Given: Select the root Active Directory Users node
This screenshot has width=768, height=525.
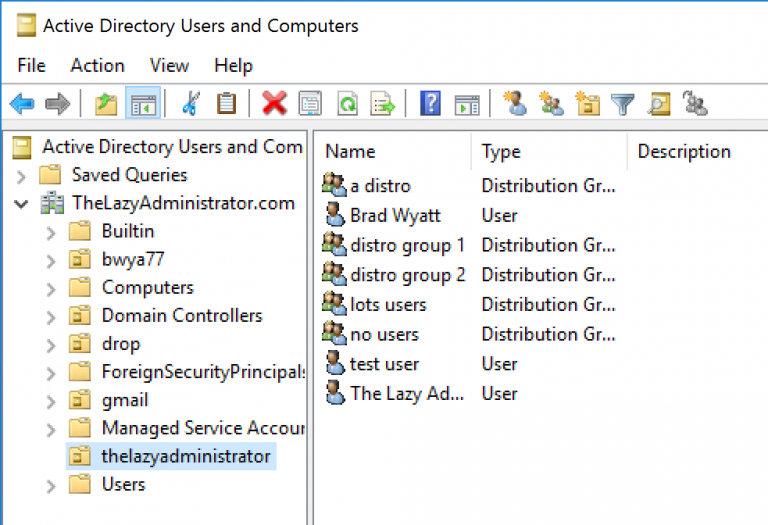Looking at the screenshot, I should click(x=172, y=147).
